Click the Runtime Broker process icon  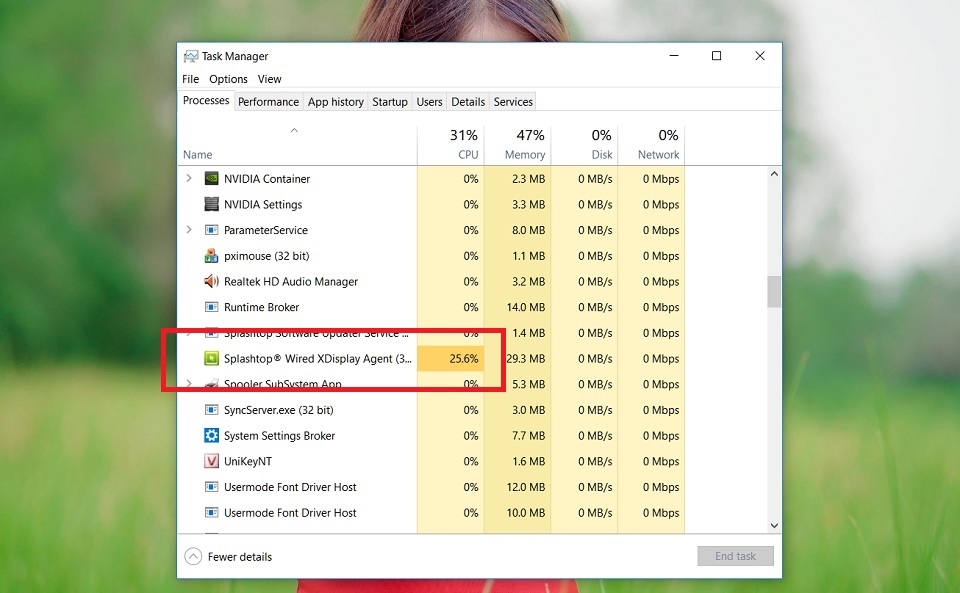coord(211,307)
